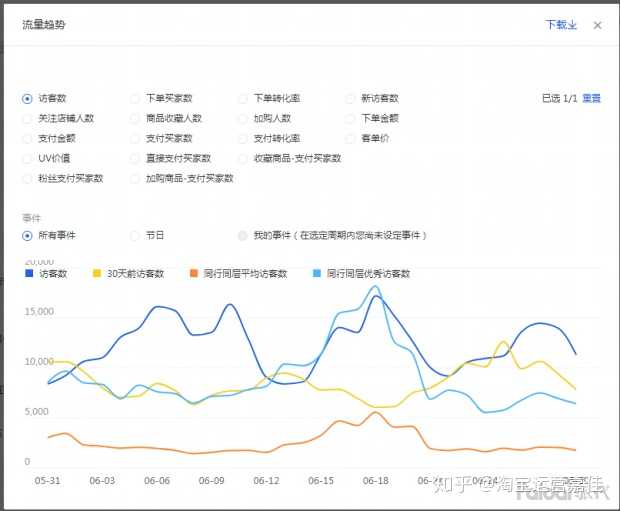Choose the 节日 event filter
Screen dimensions: 620x511
click(x=135, y=236)
